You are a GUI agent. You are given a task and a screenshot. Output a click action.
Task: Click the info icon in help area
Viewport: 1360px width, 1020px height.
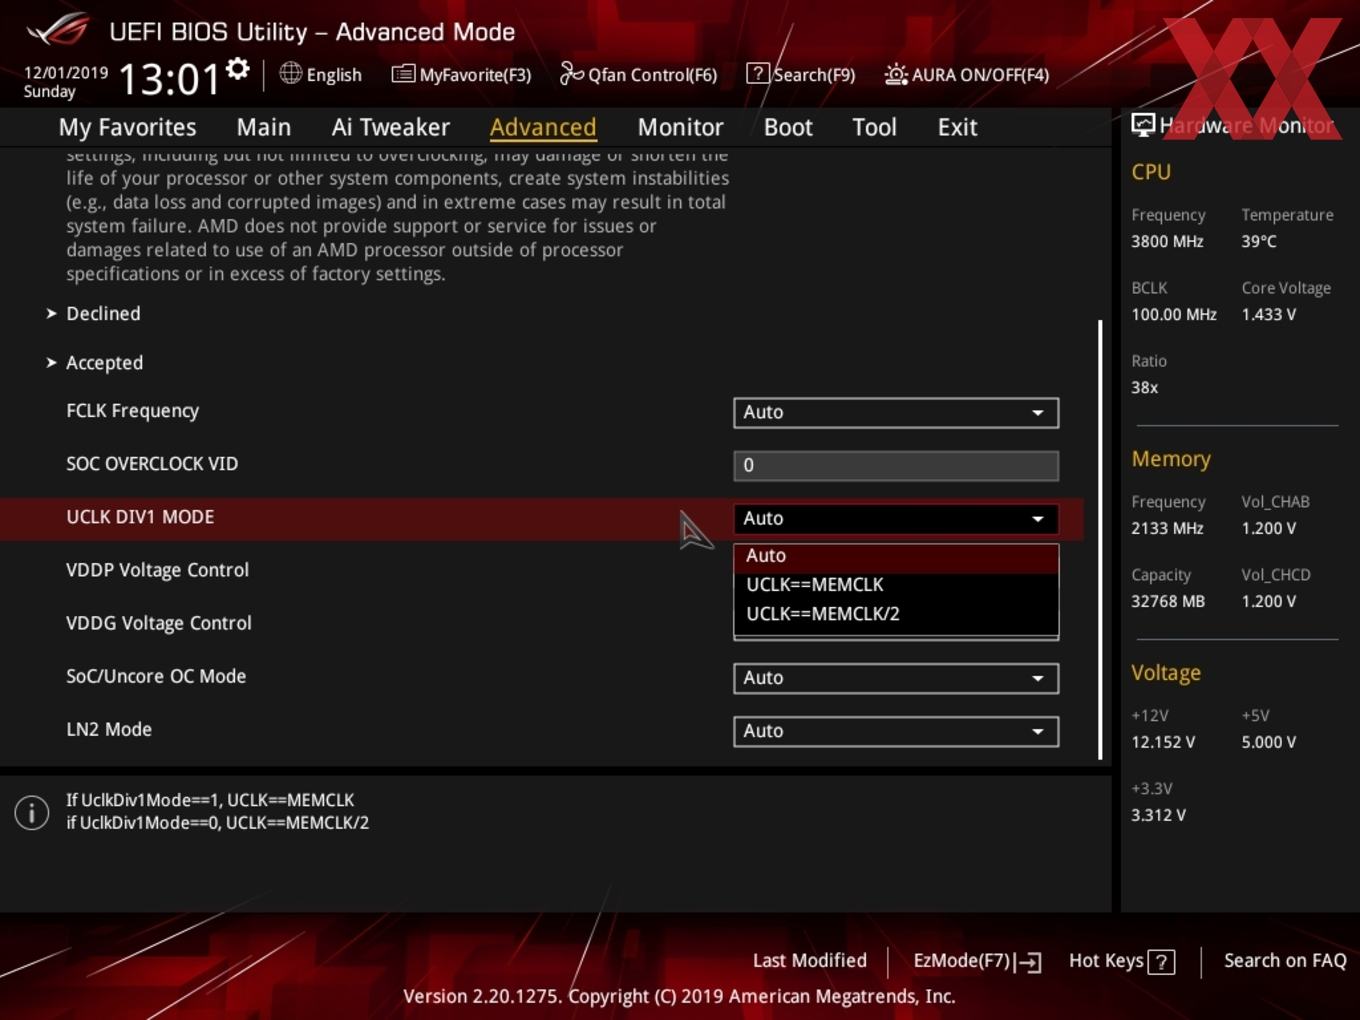32,812
